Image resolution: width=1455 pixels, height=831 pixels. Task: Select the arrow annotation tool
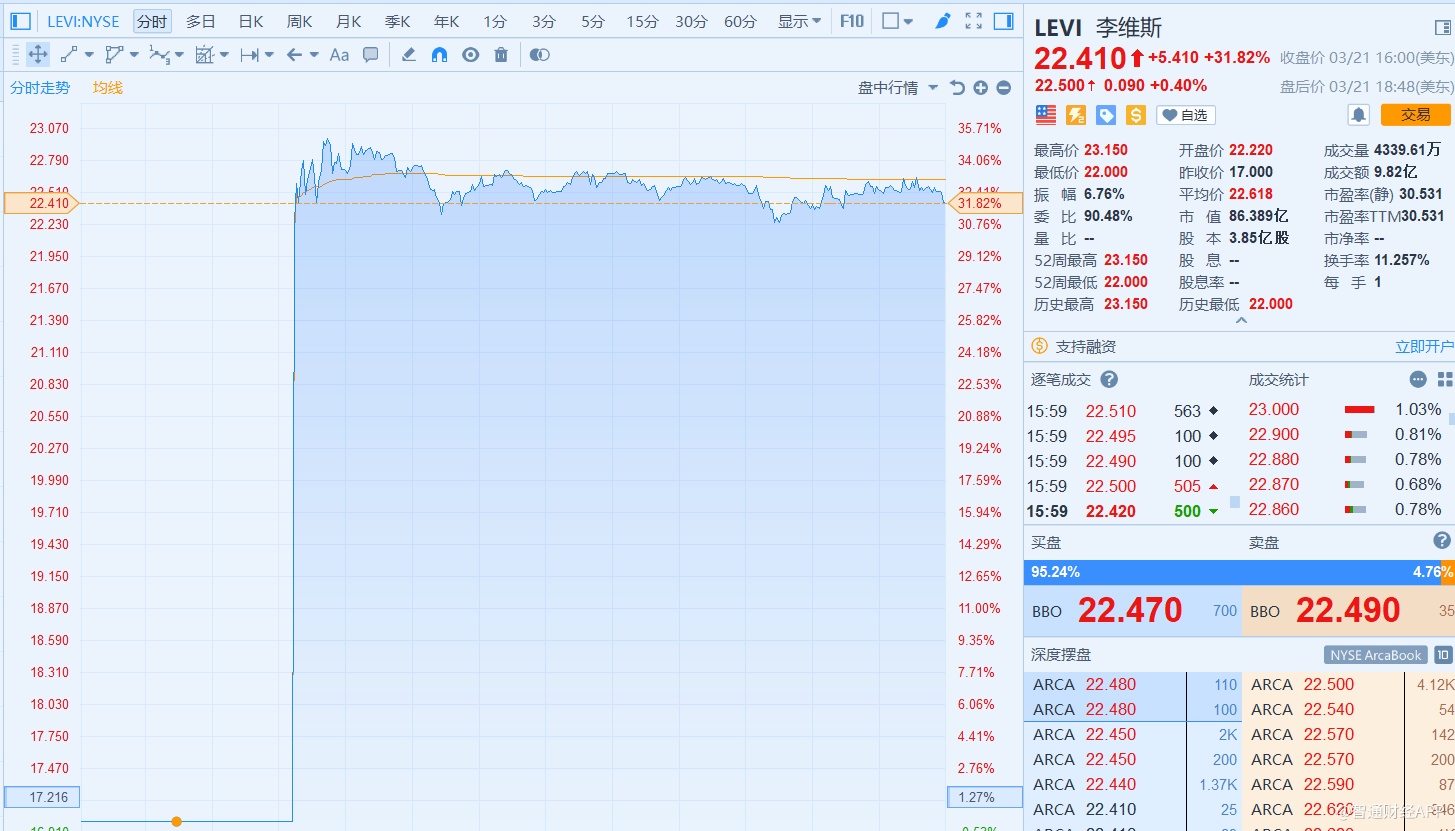coord(294,55)
